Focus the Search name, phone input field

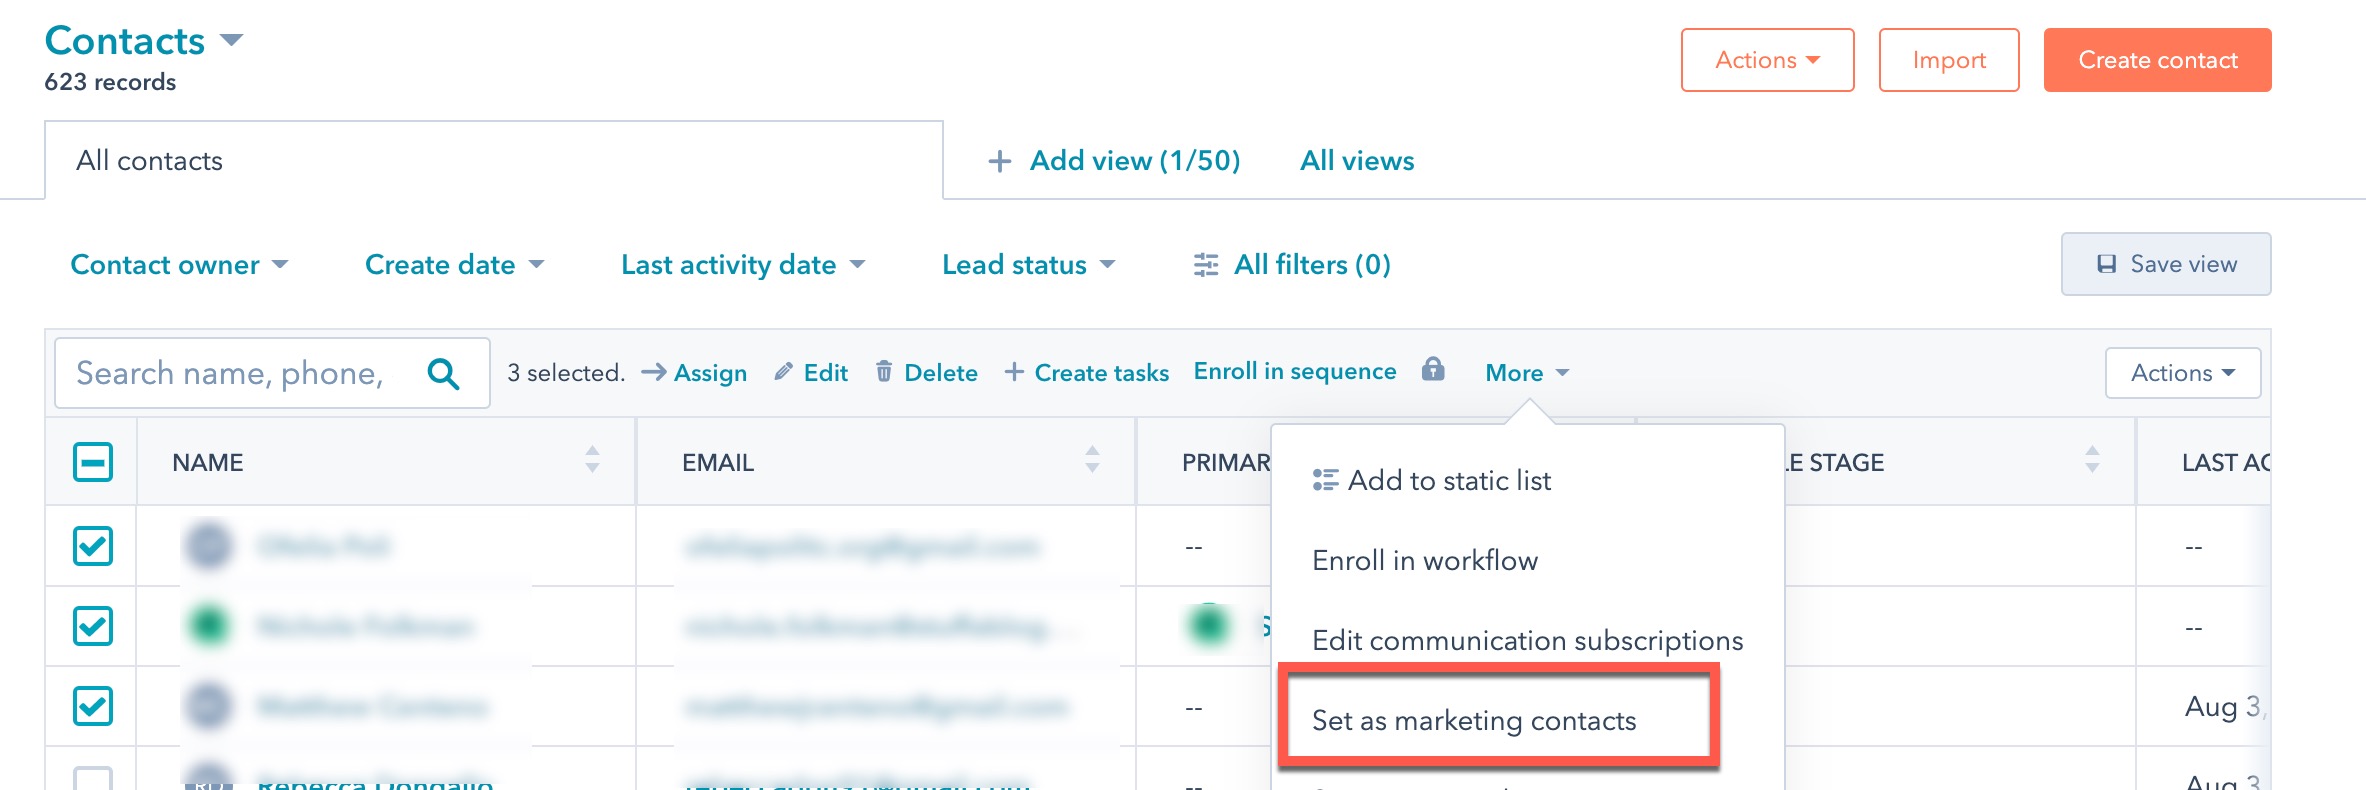pos(235,373)
